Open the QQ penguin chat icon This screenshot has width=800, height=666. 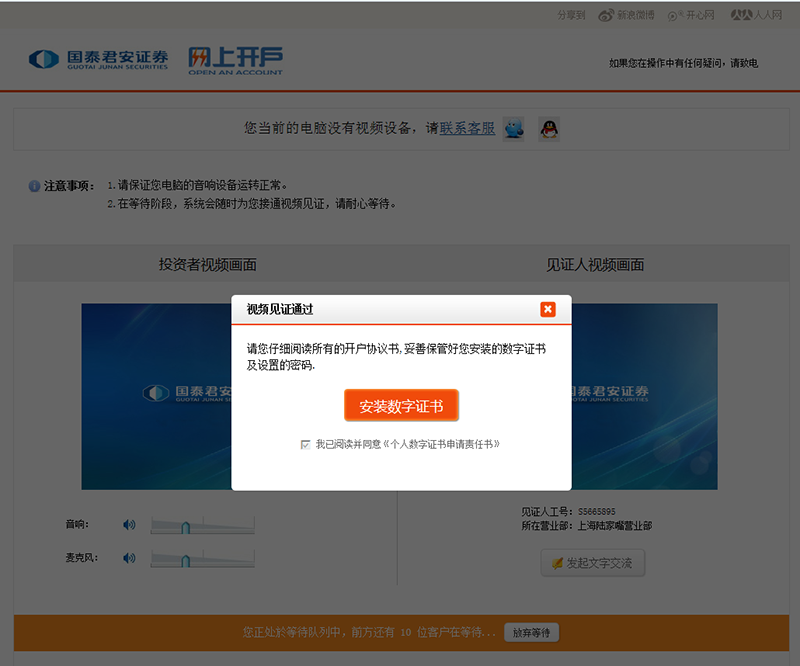coord(548,129)
